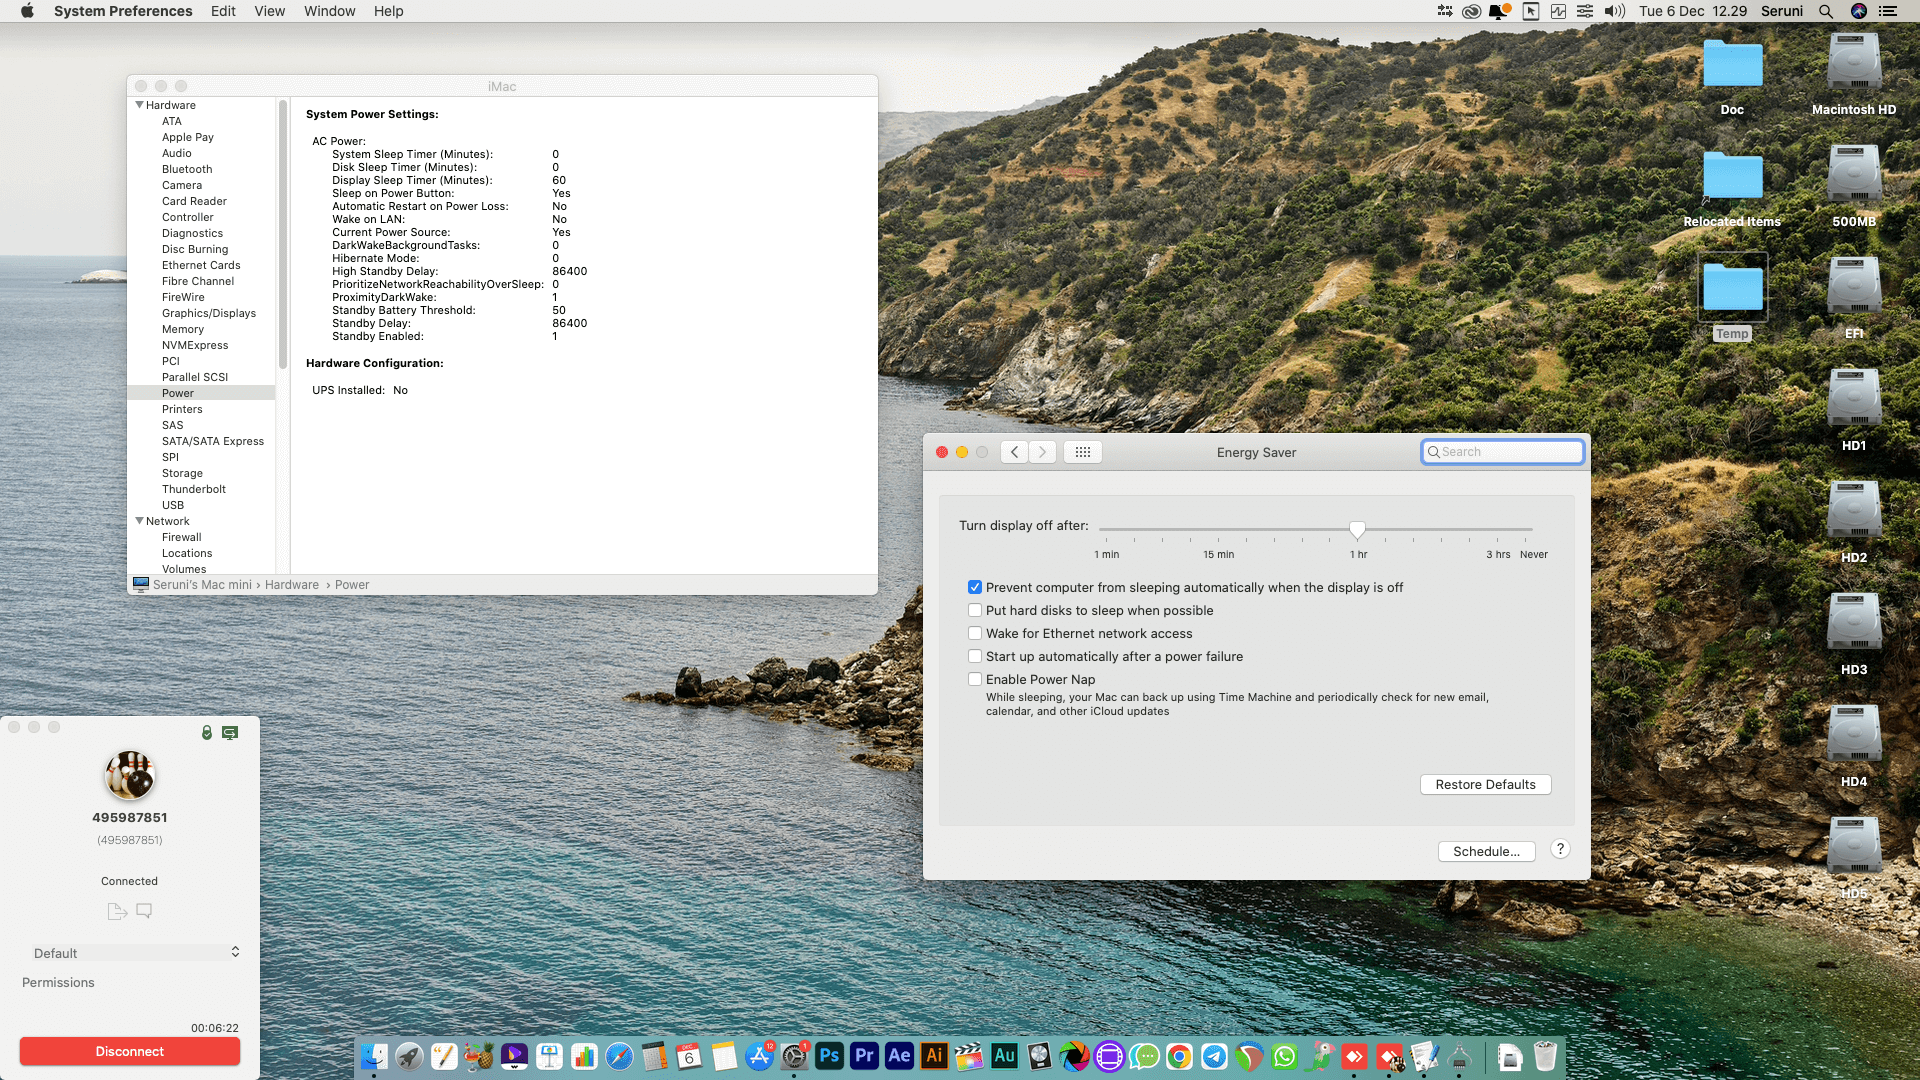The width and height of the screenshot is (1920, 1080).
Task: Open the Default permission profile dropdown
Action: (x=135, y=952)
